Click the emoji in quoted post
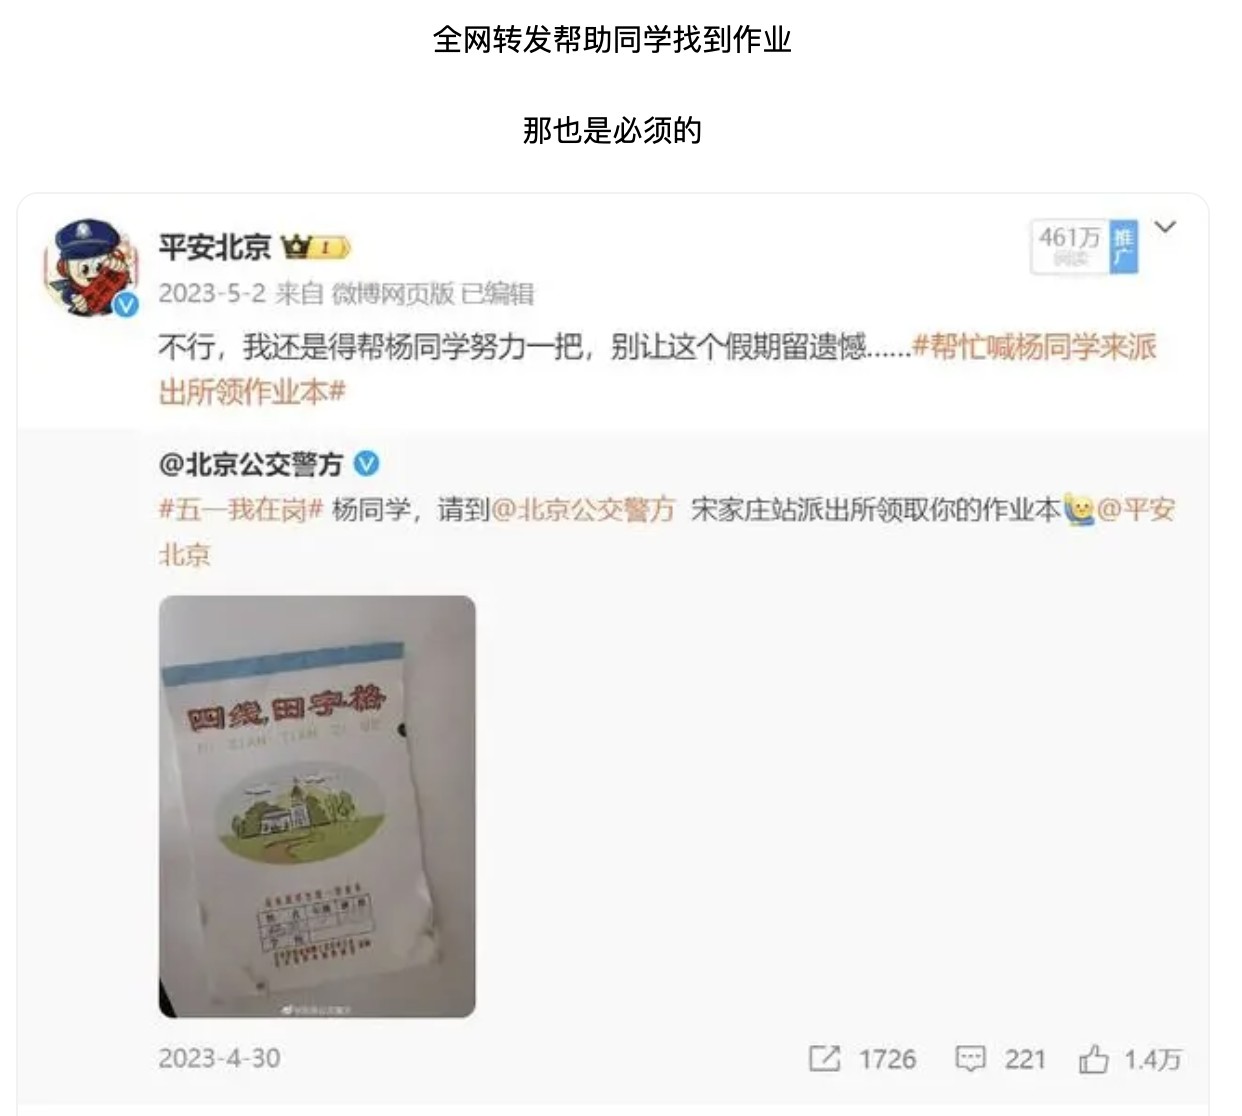 pyautogui.click(x=1079, y=510)
